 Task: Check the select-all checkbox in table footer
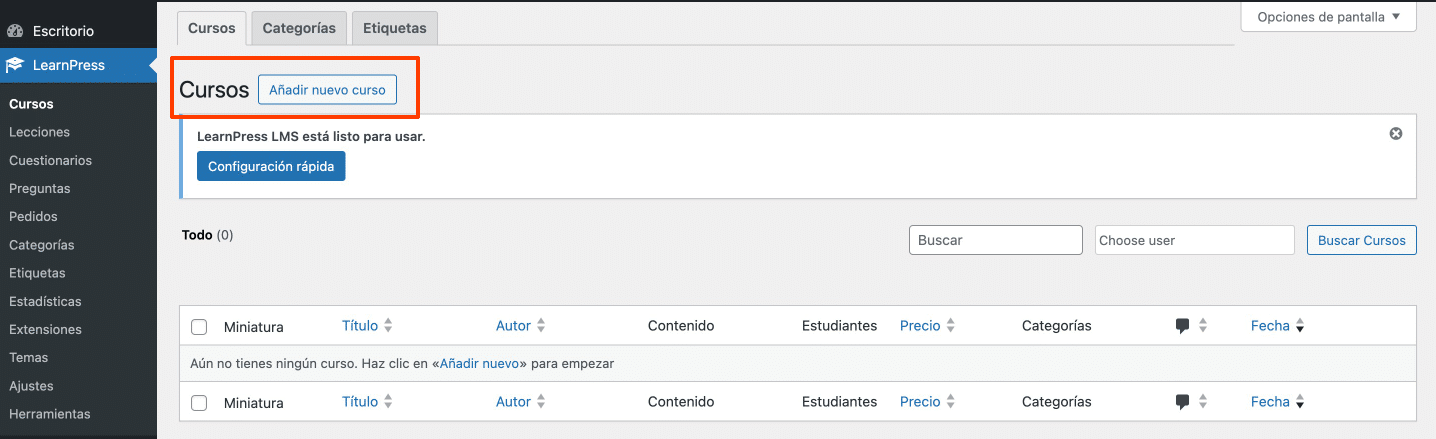[x=199, y=403]
